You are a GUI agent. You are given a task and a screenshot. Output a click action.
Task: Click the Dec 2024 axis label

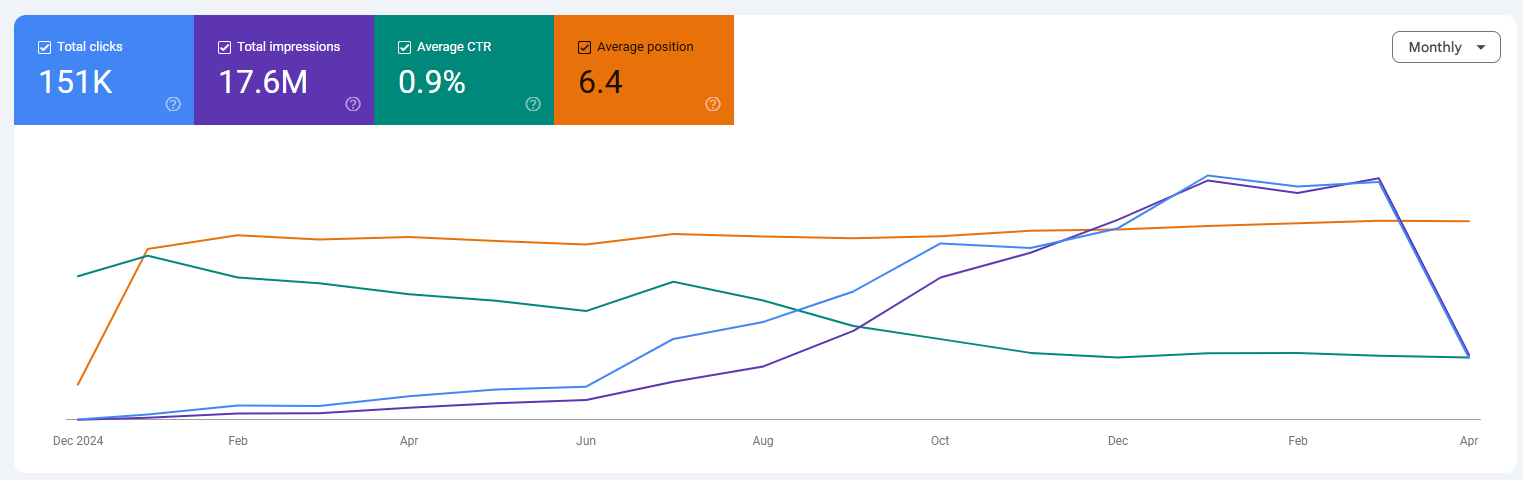[x=78, y=440]
